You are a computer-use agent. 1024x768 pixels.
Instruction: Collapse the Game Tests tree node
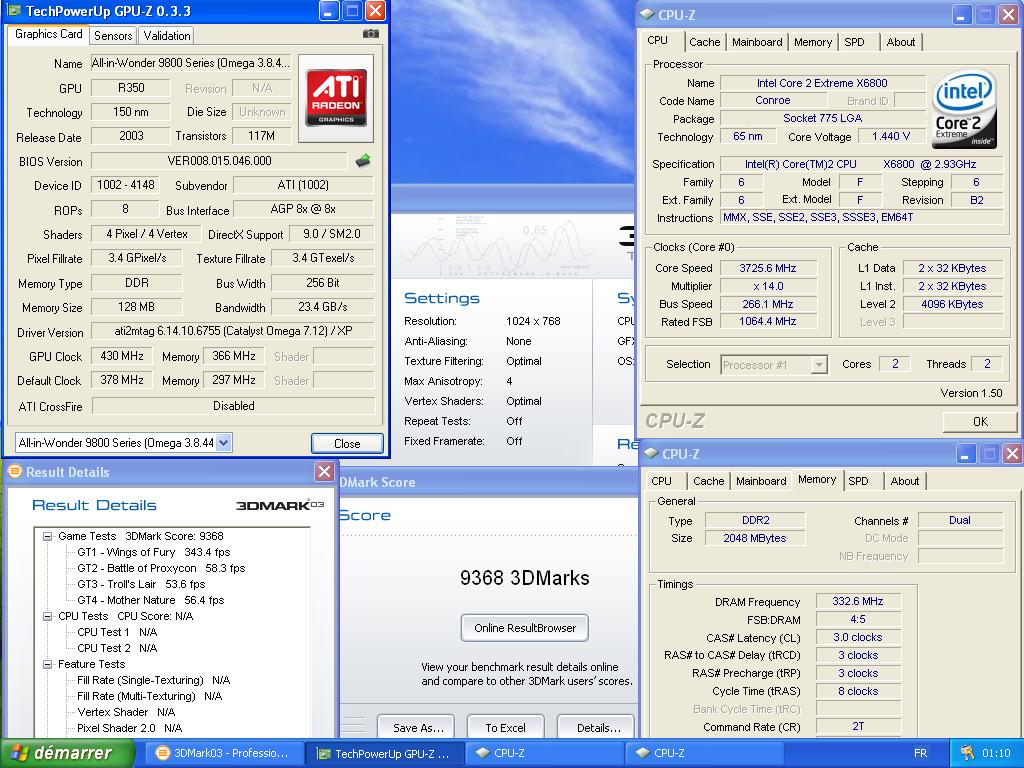click(x=48, y=536)
